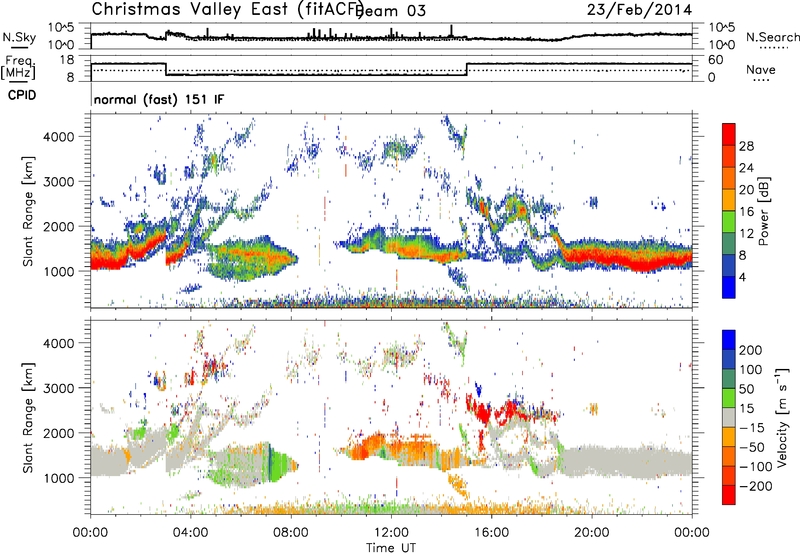Screen dimensions: 800x554
Task: Pick the gray segment of Velocity color bar
Action: (x=729, y=417)
